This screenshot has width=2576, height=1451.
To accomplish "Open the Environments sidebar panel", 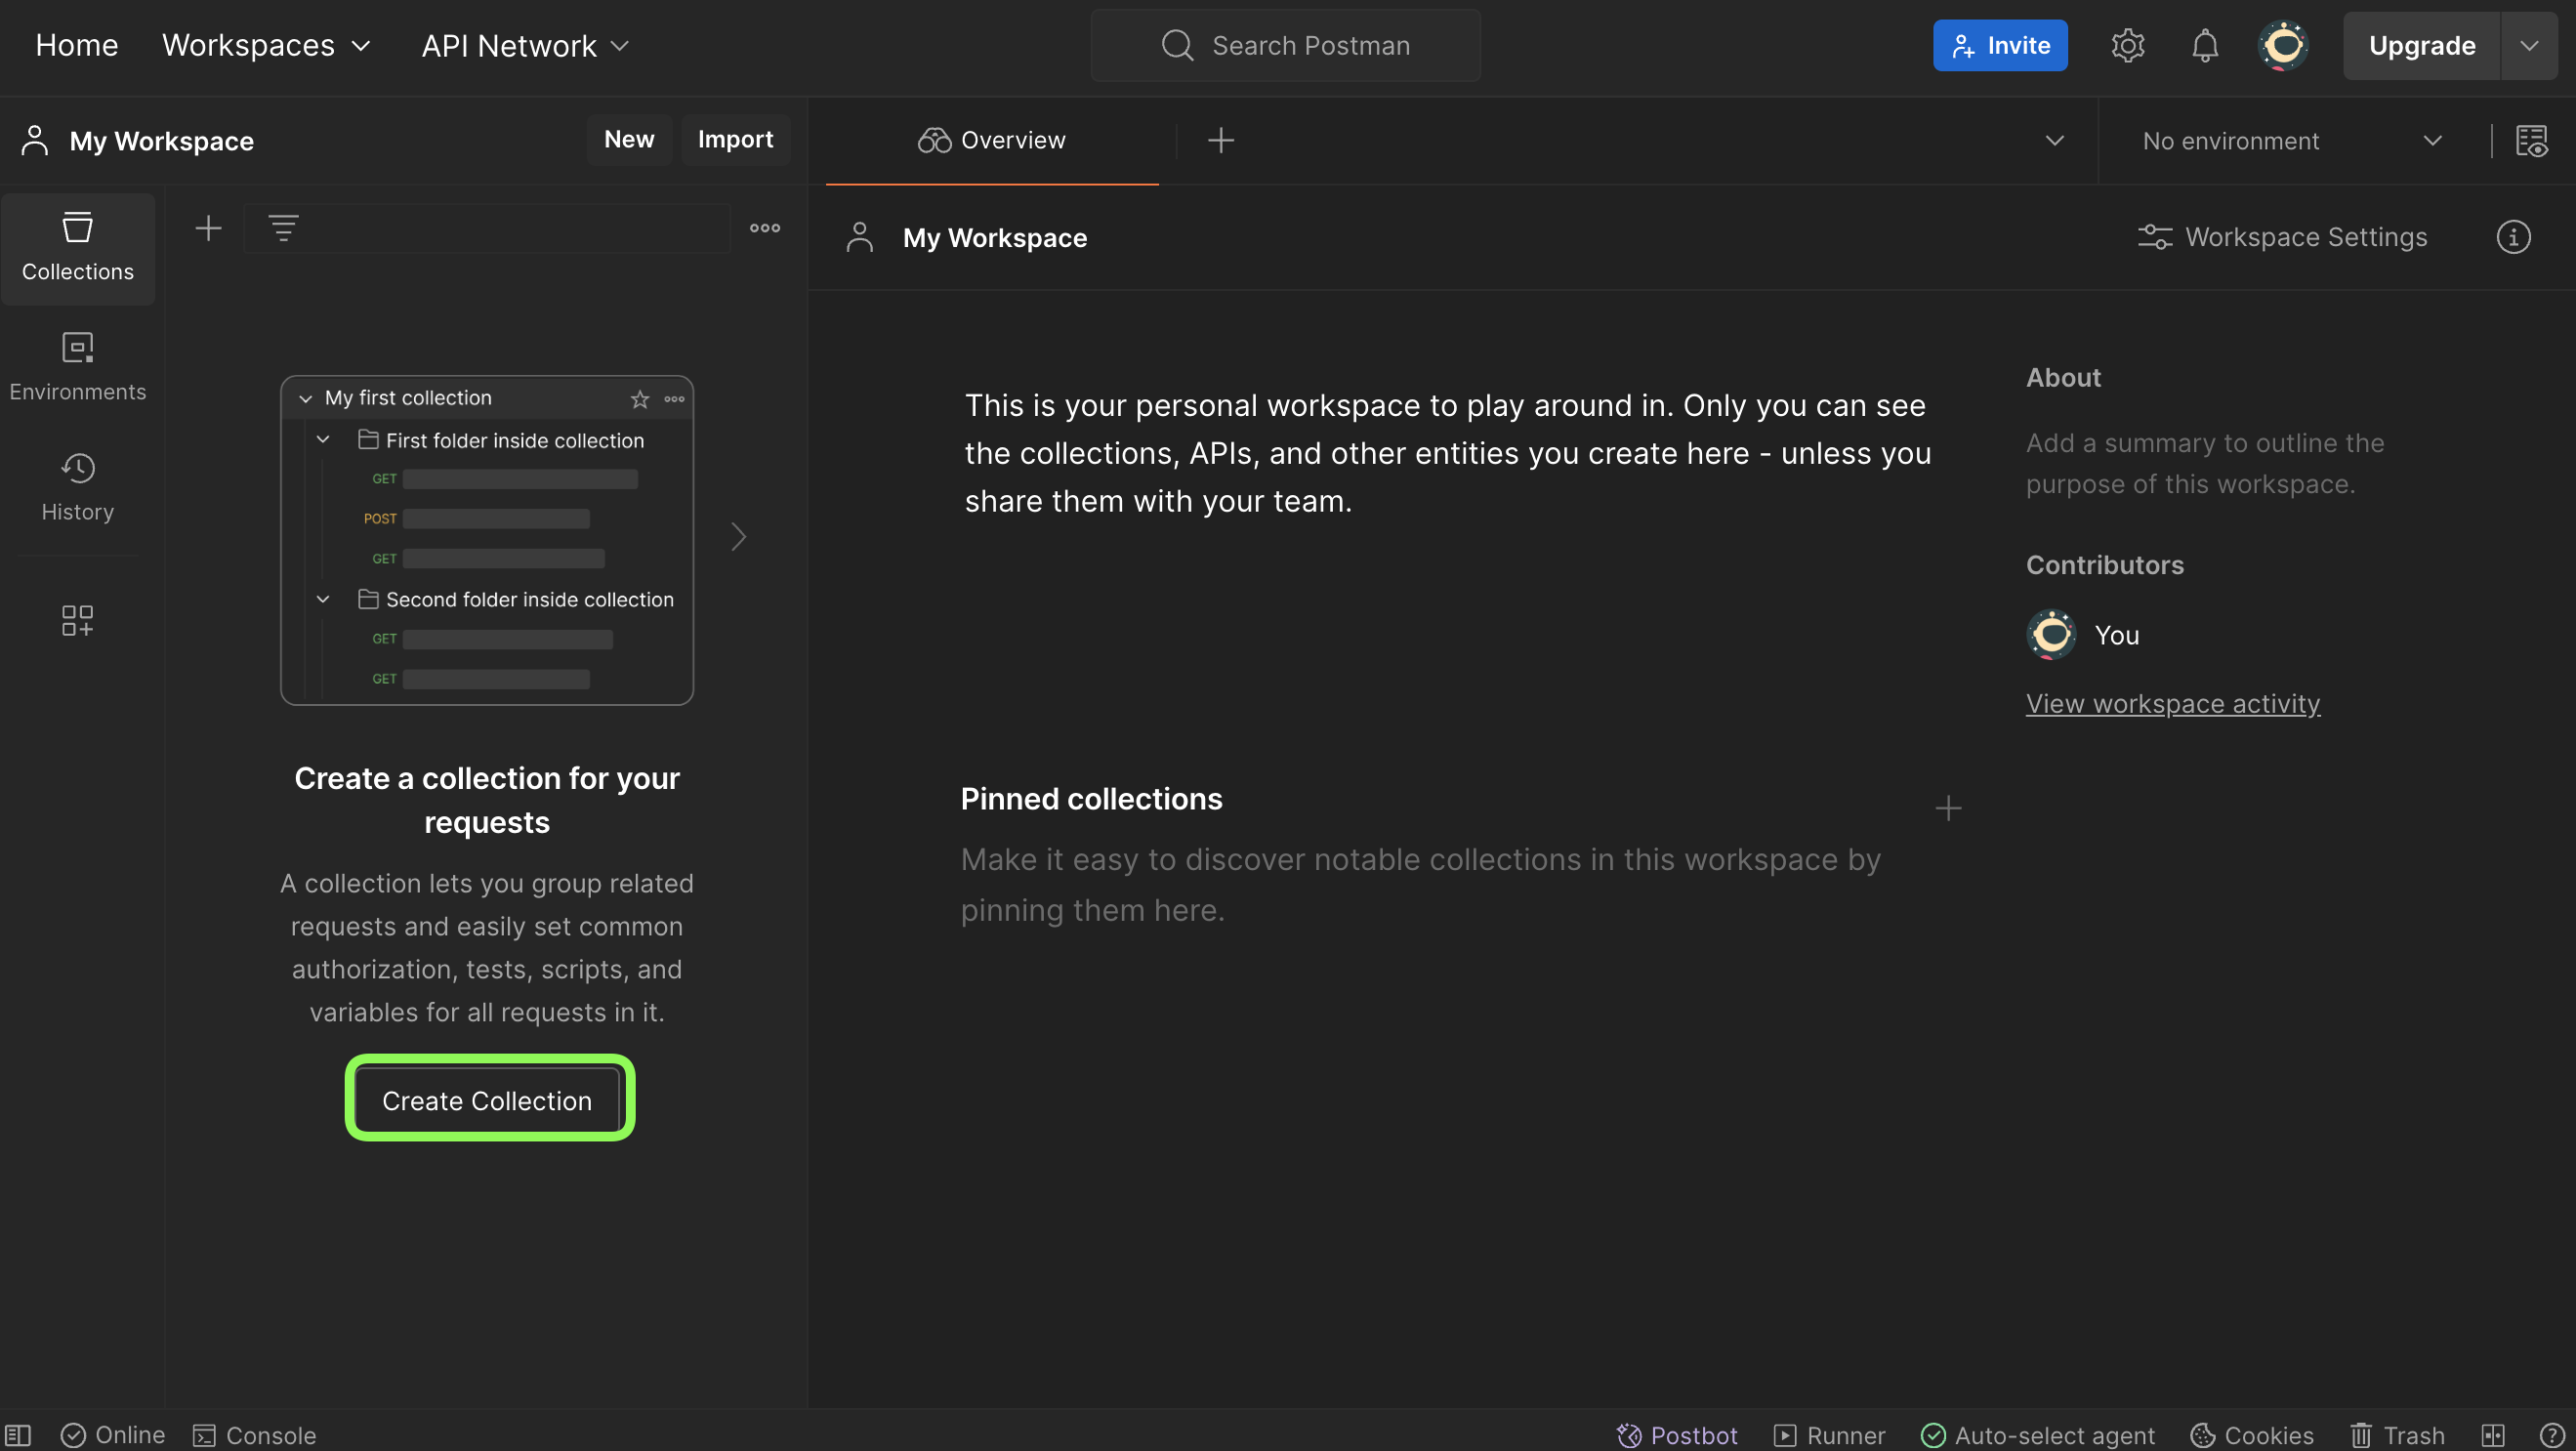I will (77, 366).
